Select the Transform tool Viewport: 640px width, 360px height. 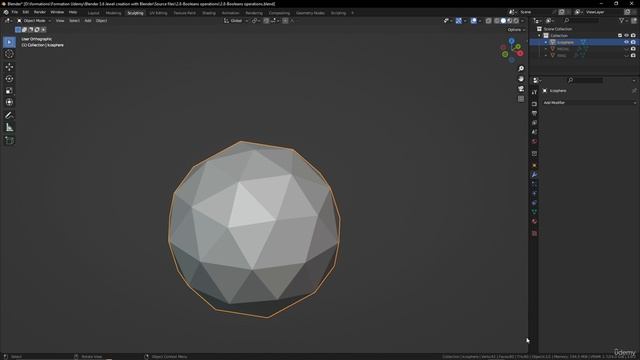(x=9, y=102)
